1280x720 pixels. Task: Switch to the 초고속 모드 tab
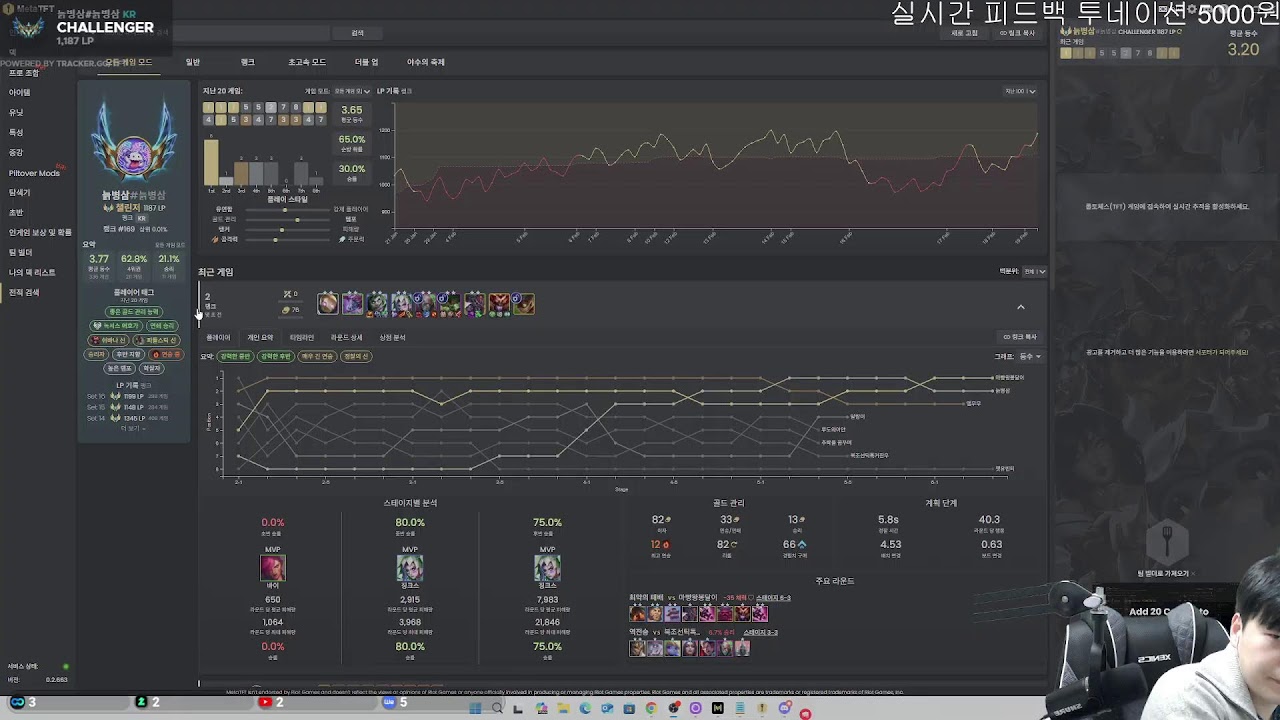tap(307, 62)
